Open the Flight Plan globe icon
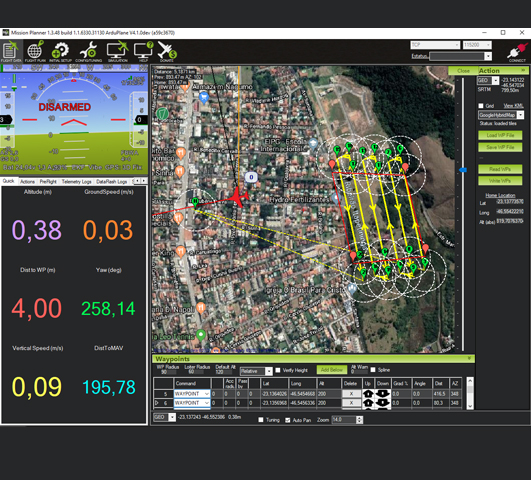The width and height of the screenshot is (531, 480). (35, 51)
